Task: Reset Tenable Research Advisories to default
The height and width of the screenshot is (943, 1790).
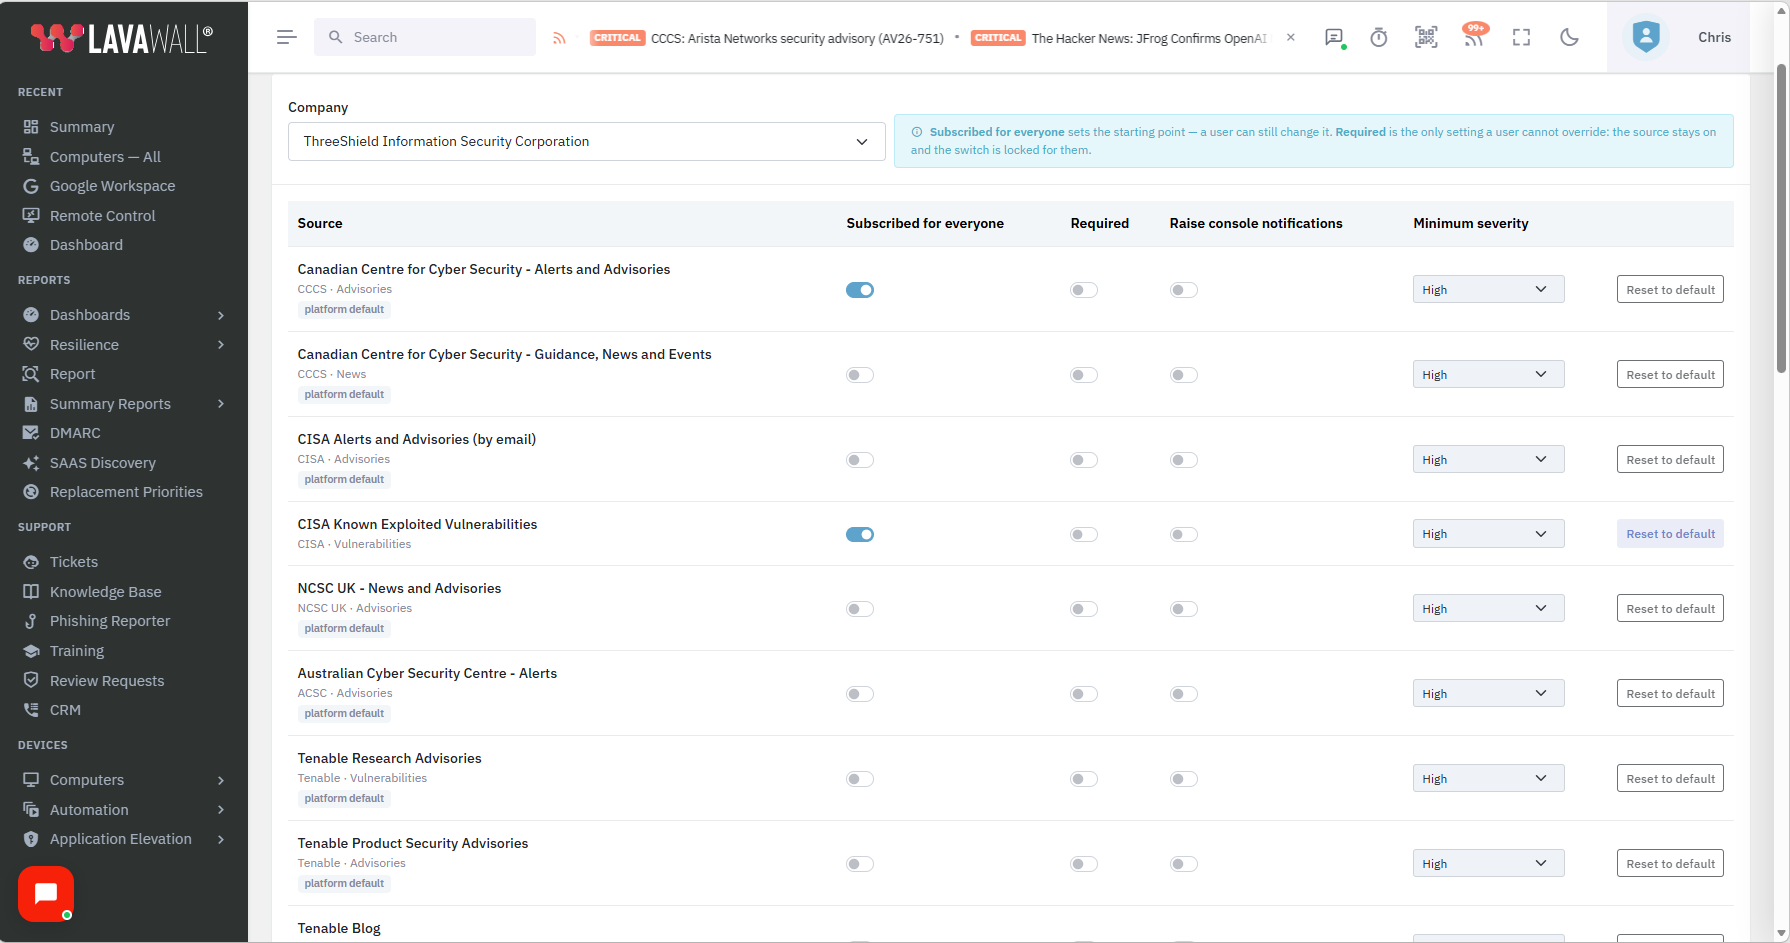Action: pyautogui.click(x=1670, y=779)
